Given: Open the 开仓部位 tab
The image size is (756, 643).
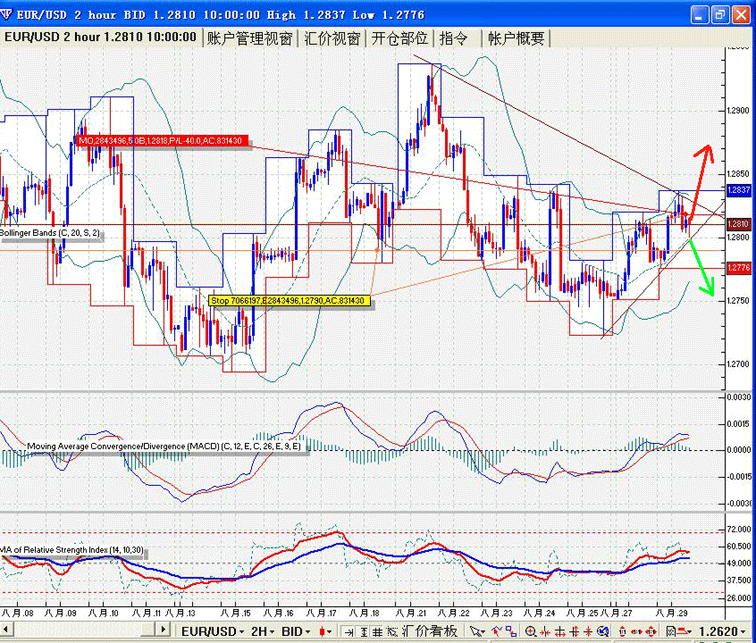Looking at the screenshot, I should (x=399, y=38).
